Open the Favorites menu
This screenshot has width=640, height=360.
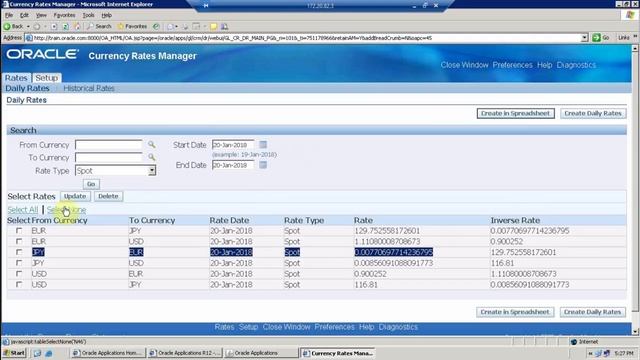tap(64, 15)
